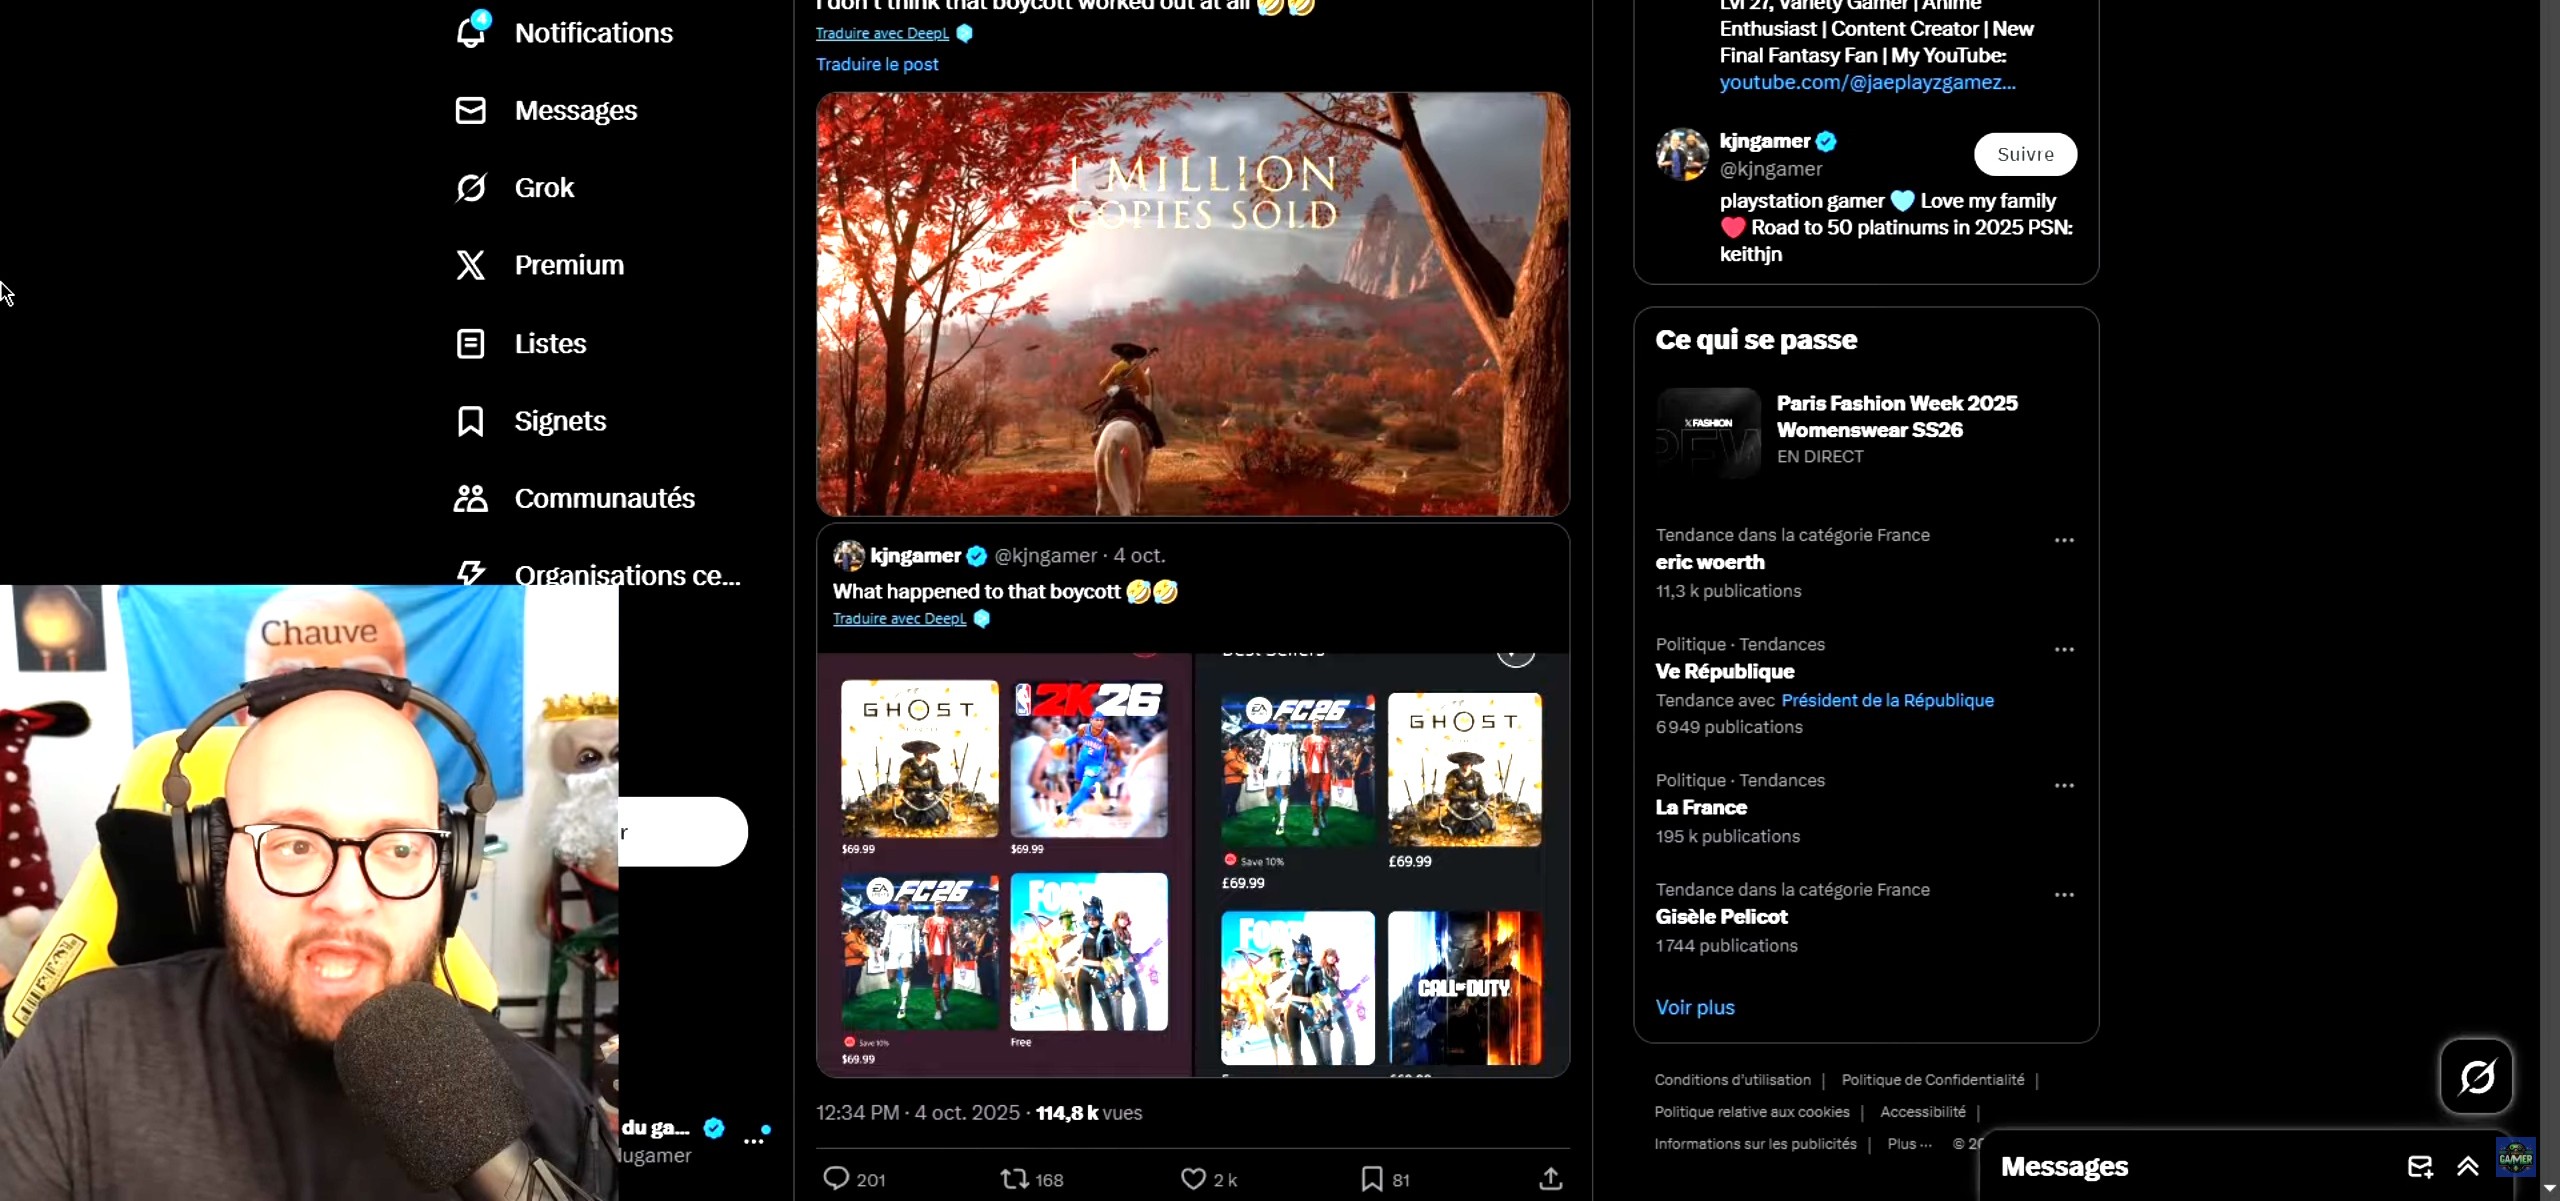Like the post with the heart icon
The image size is (2560, 1201).
click(1193, 1179)
